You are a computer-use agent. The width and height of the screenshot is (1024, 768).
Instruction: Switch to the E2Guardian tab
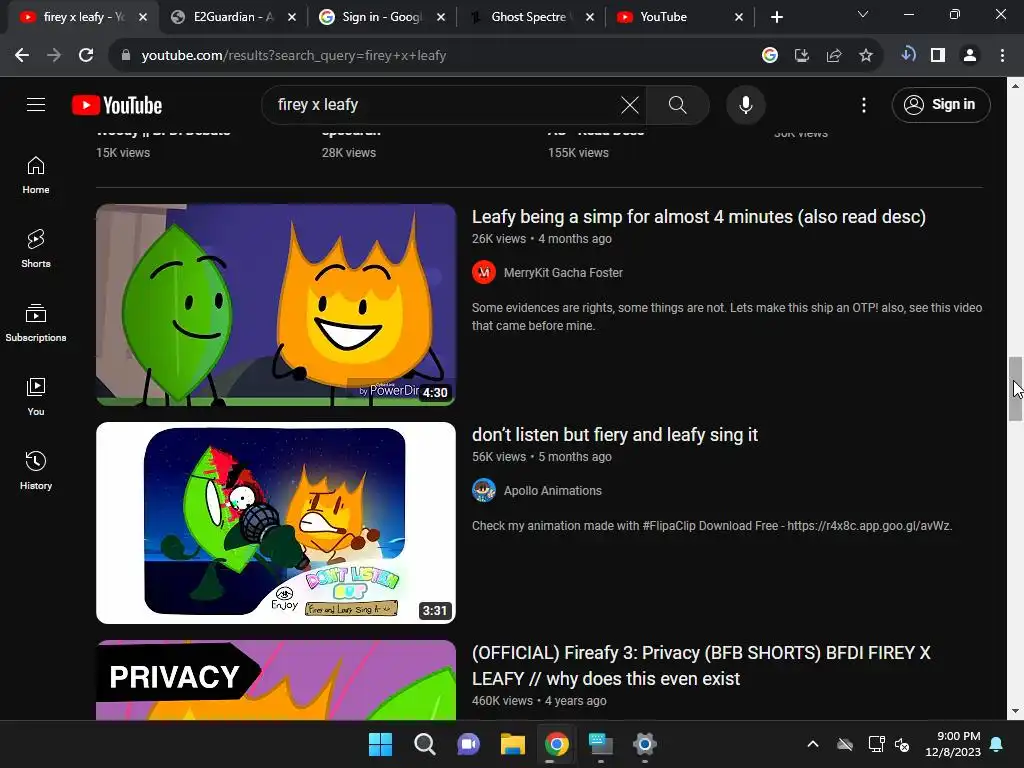(233, 17)
